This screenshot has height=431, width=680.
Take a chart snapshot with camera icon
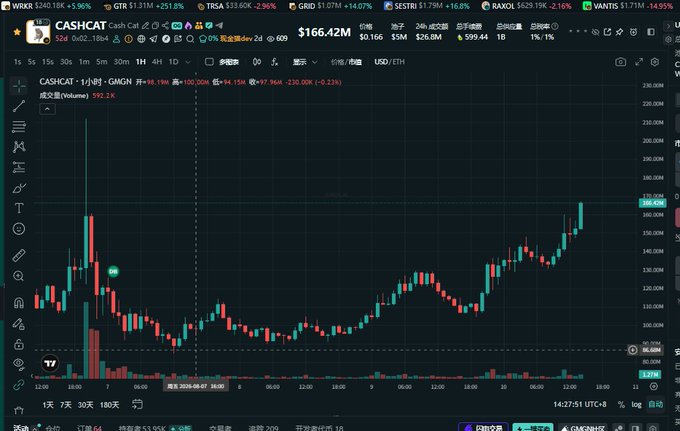point(621,62)
